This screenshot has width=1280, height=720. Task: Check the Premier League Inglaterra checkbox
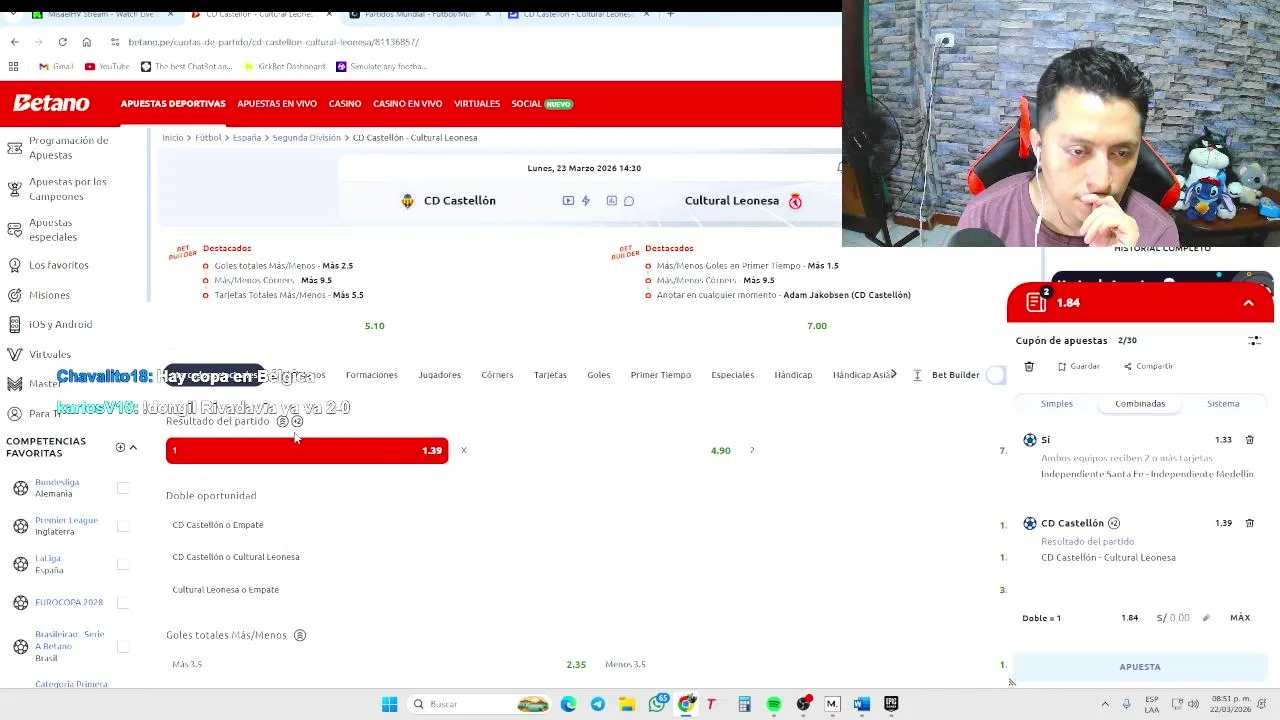click(123, 526)
